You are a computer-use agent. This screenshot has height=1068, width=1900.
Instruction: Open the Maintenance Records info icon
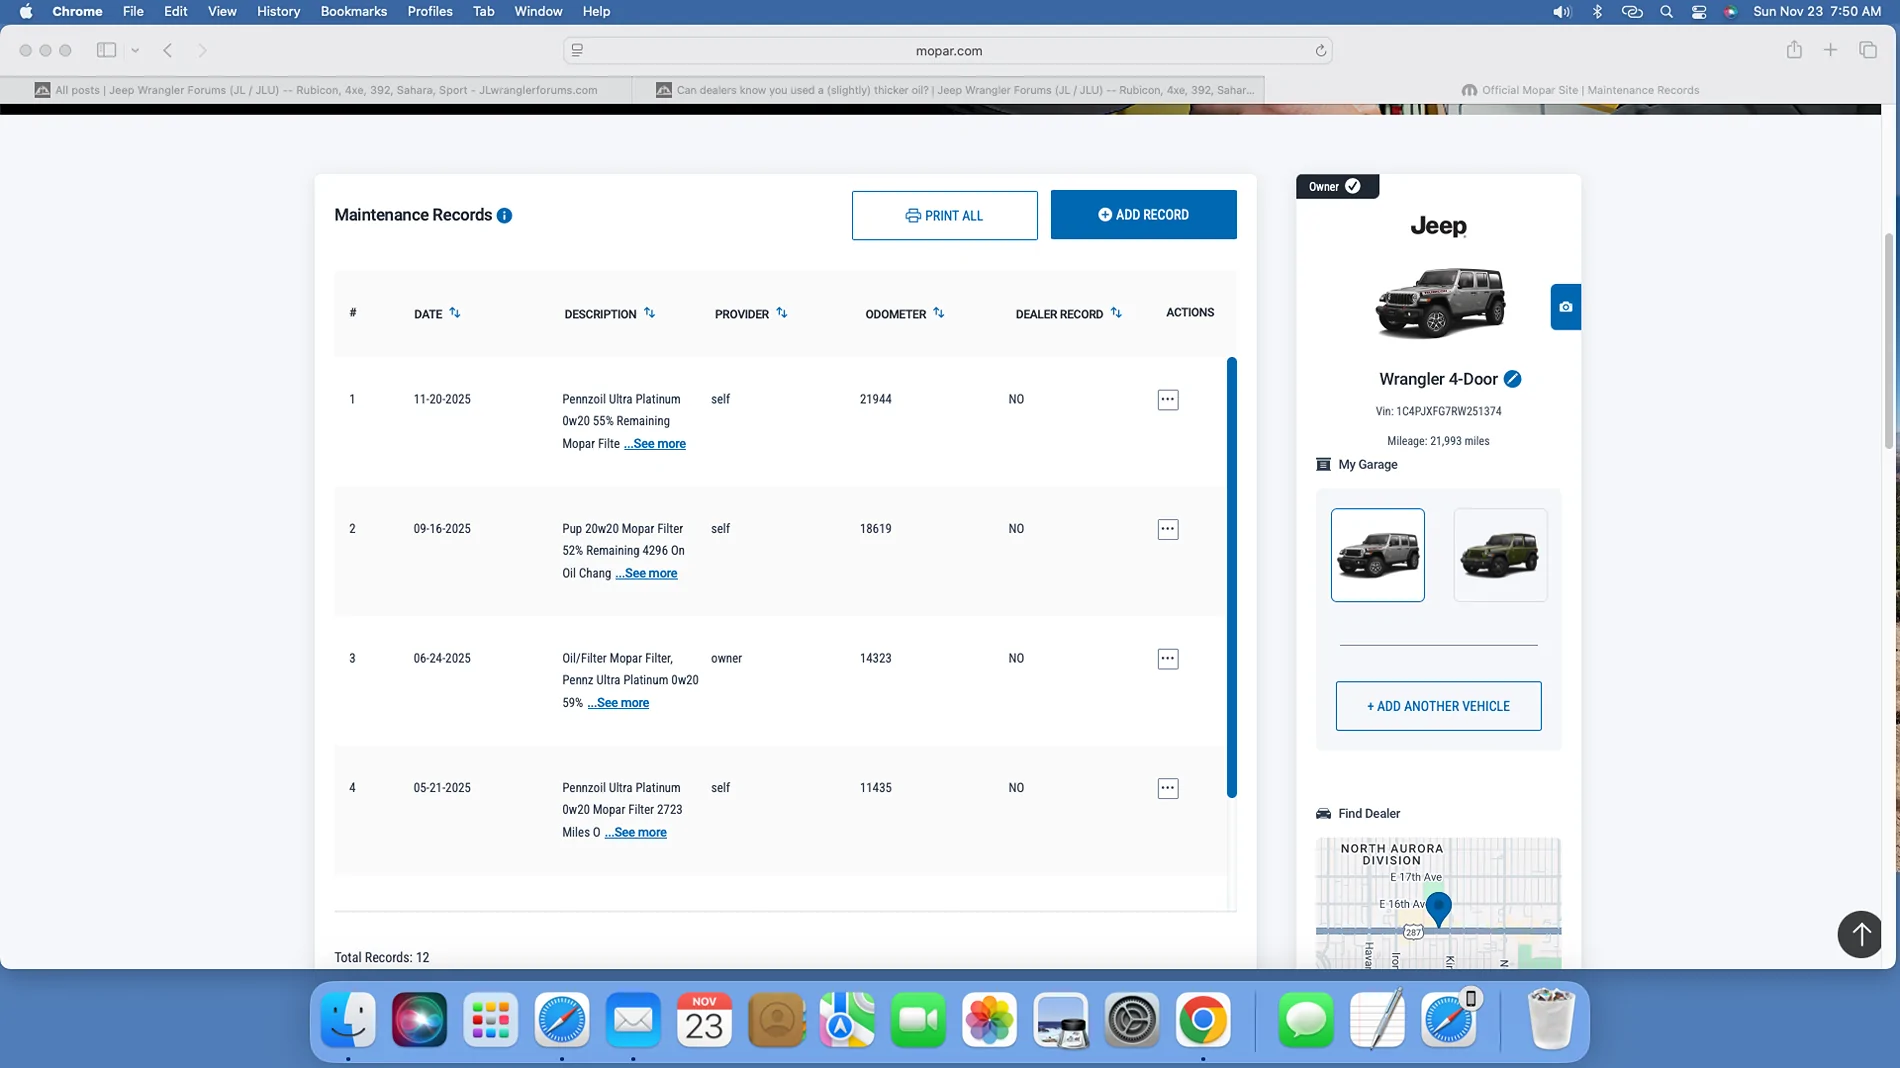pyautogui.click(x=504, y=215)
